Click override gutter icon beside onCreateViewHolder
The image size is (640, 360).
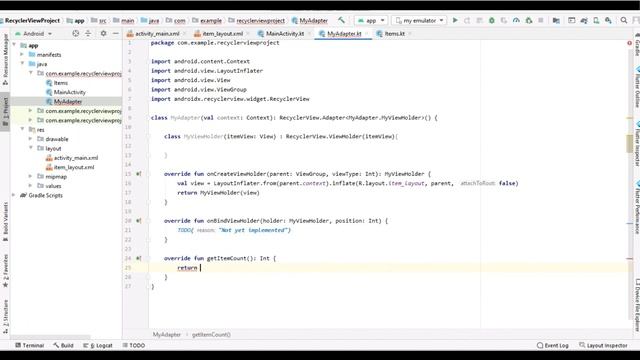click(x=138, y=174)
